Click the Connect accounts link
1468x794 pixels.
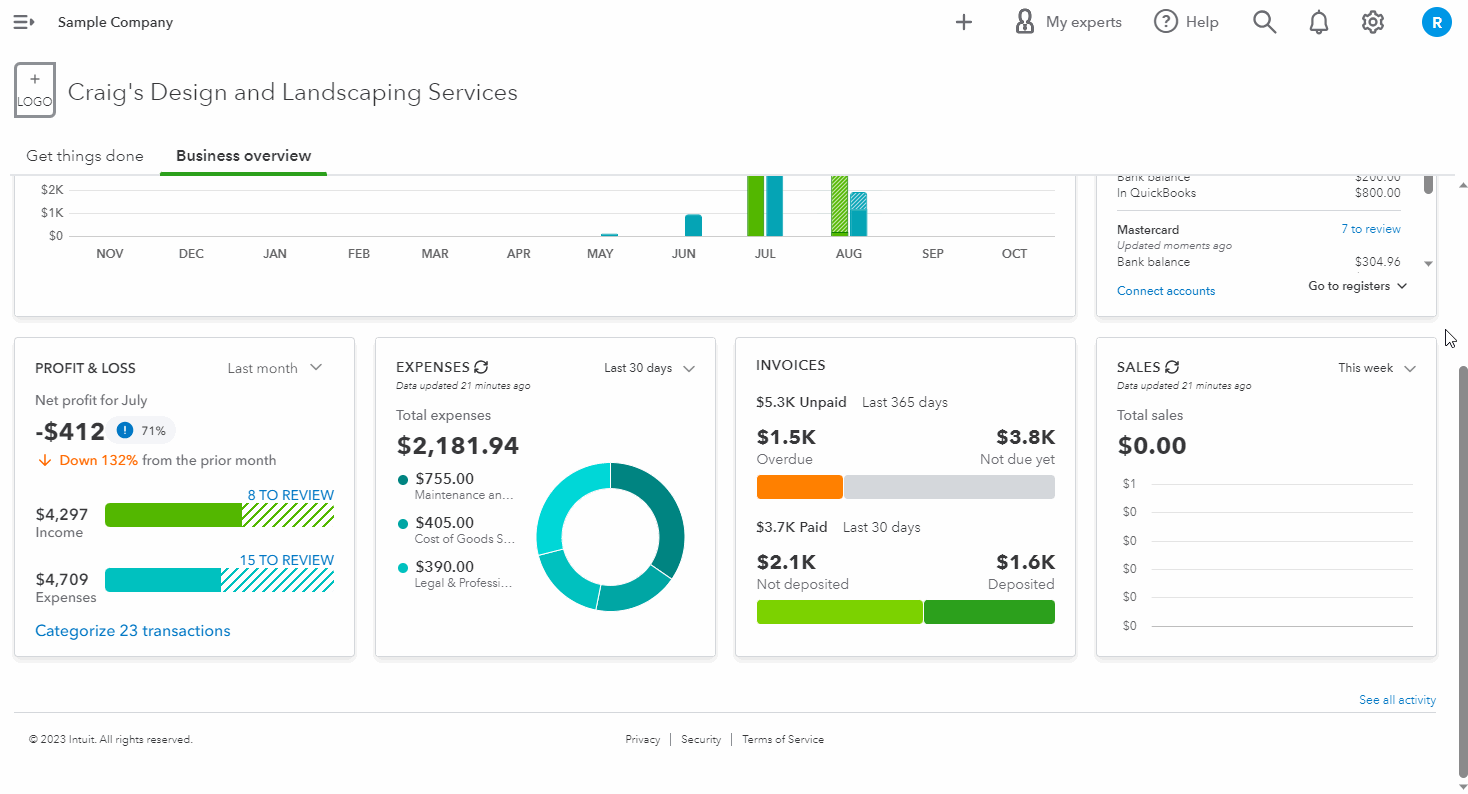[x=1166, y=291]
